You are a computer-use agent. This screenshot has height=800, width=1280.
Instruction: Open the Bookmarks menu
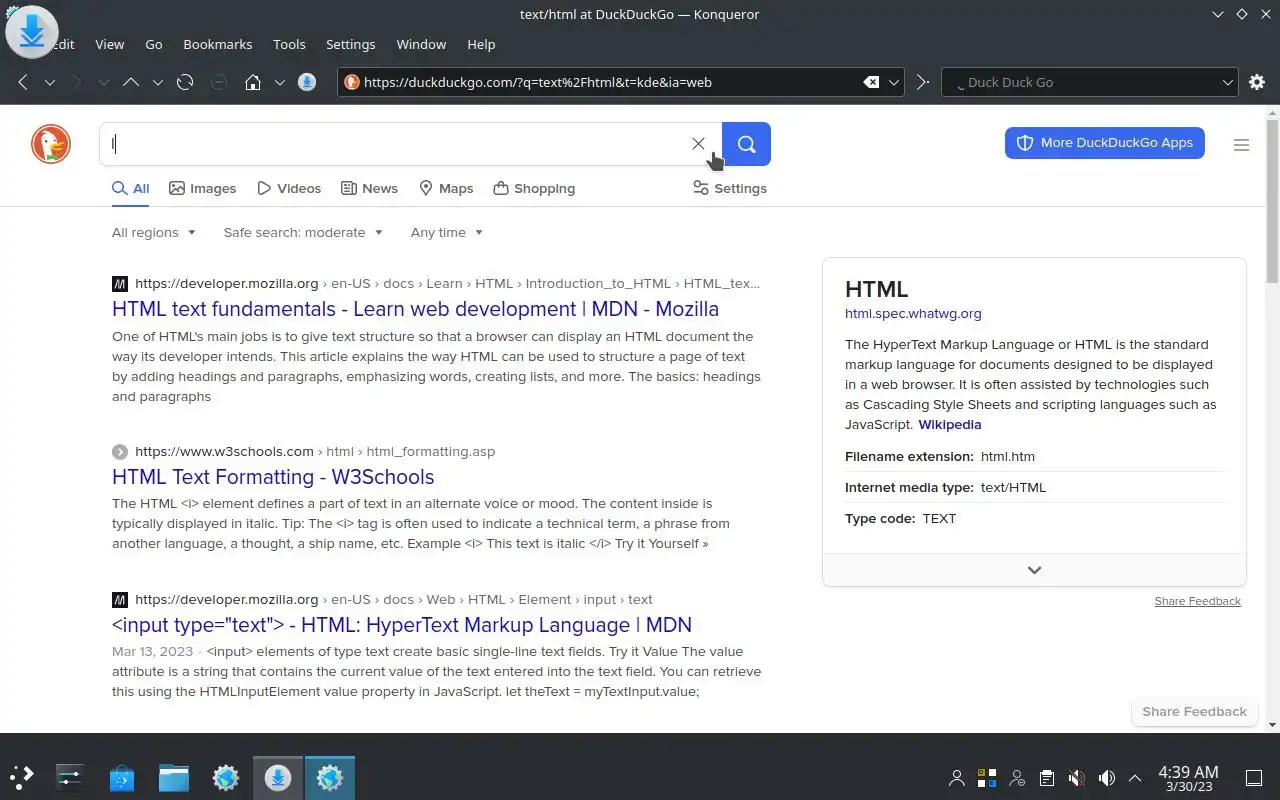click(x=218, y=44)
